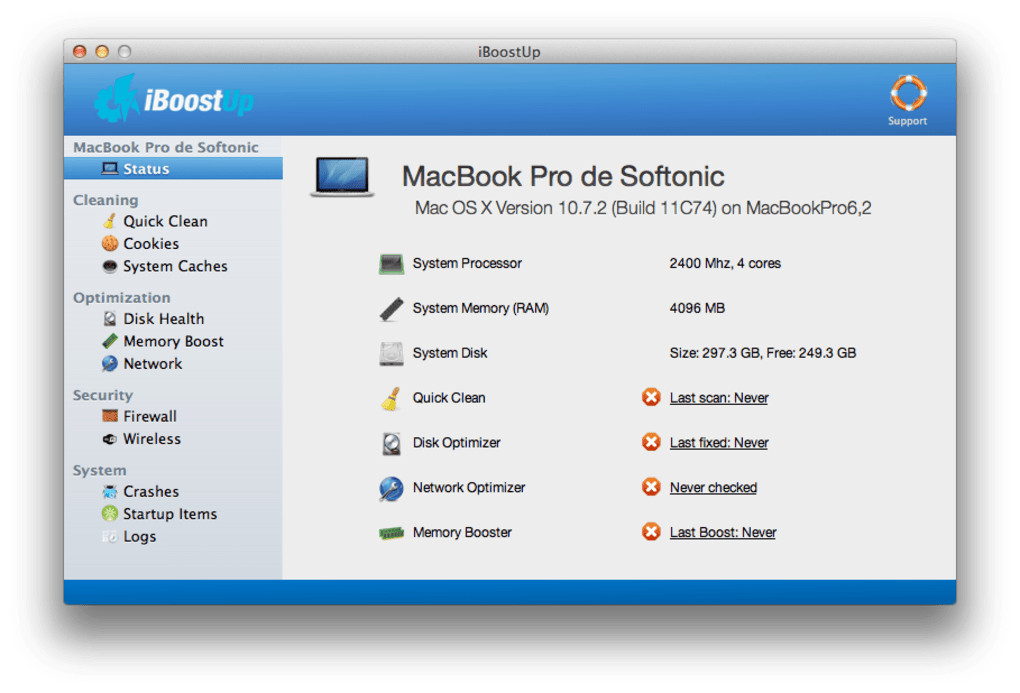
Task: Click the iBoostUp logo in header
Action: (x=174, y=99)
